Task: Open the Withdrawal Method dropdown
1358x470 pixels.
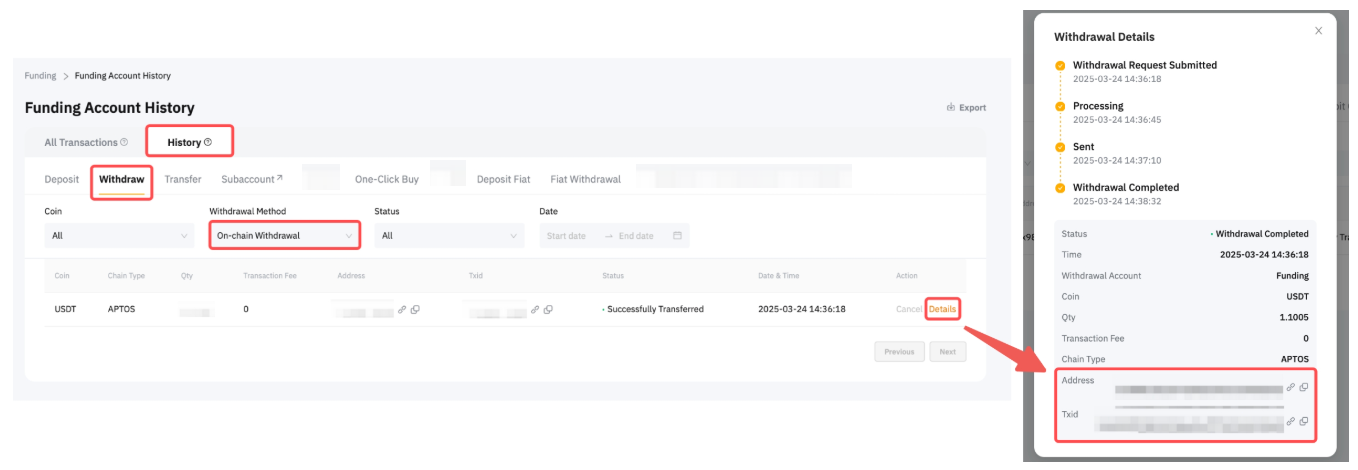Action: [x=284, y=236]
